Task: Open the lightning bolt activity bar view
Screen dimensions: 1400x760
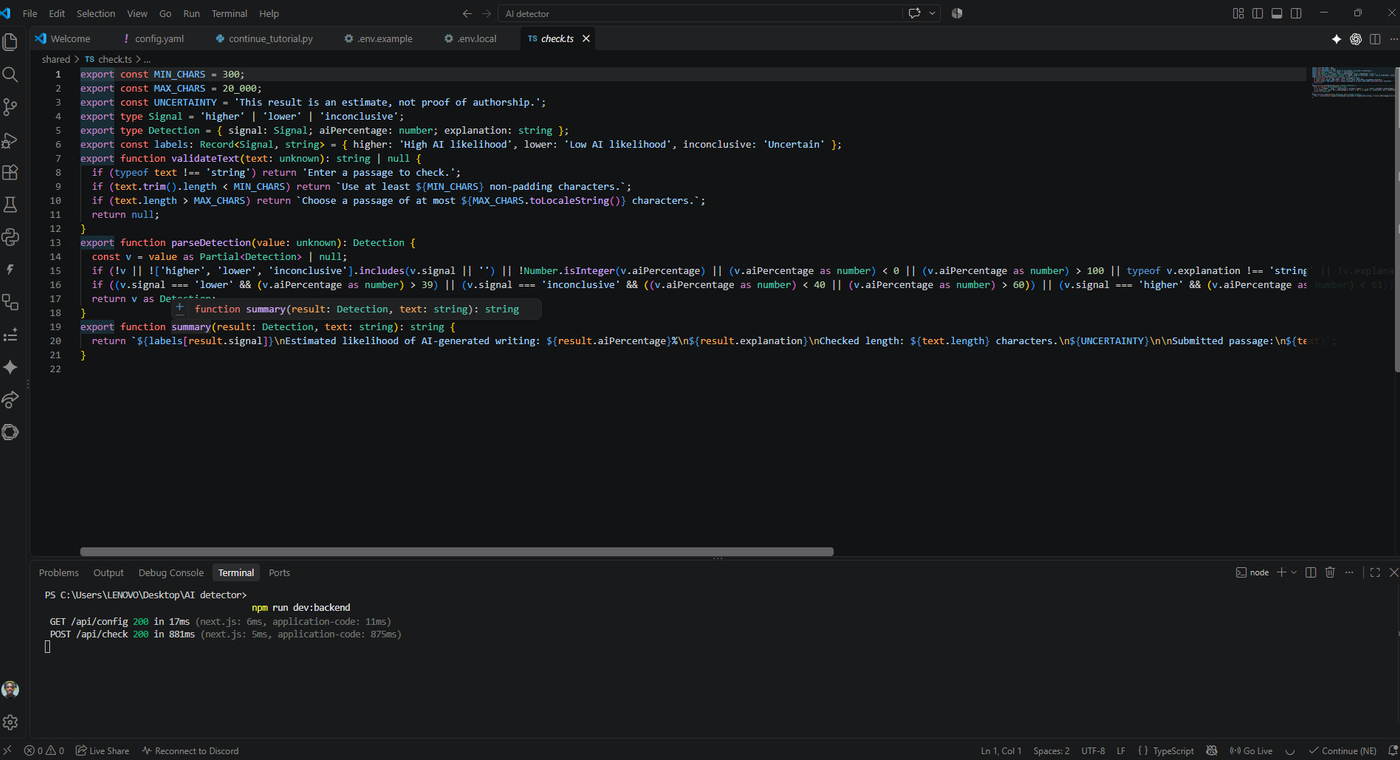Action: click(10, 270)
